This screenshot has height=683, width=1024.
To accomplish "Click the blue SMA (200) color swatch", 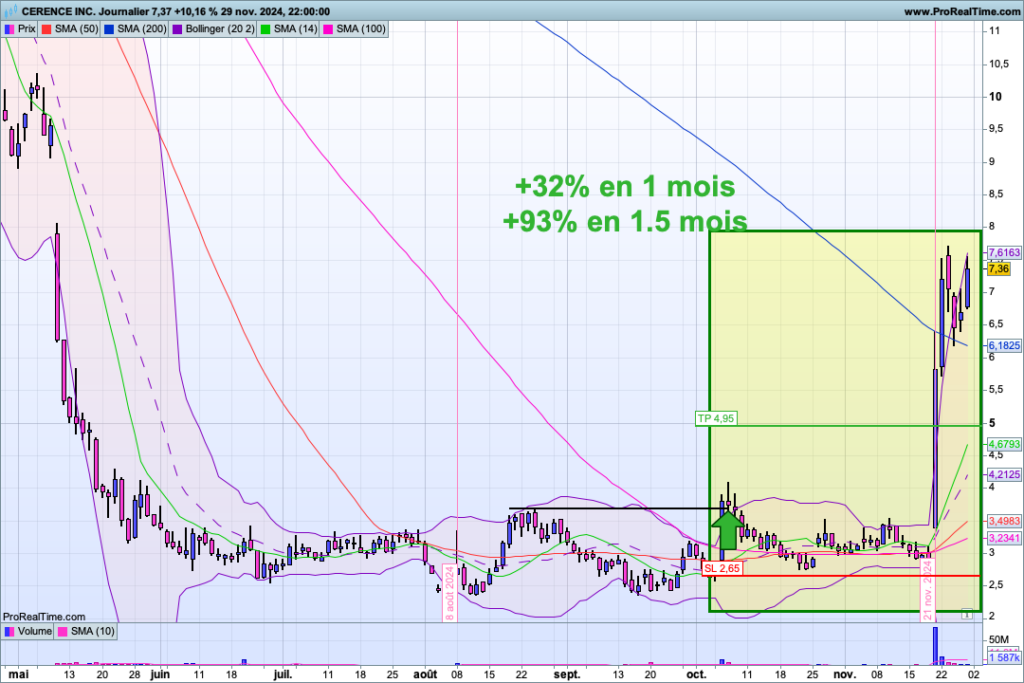I will coord(109,29).
